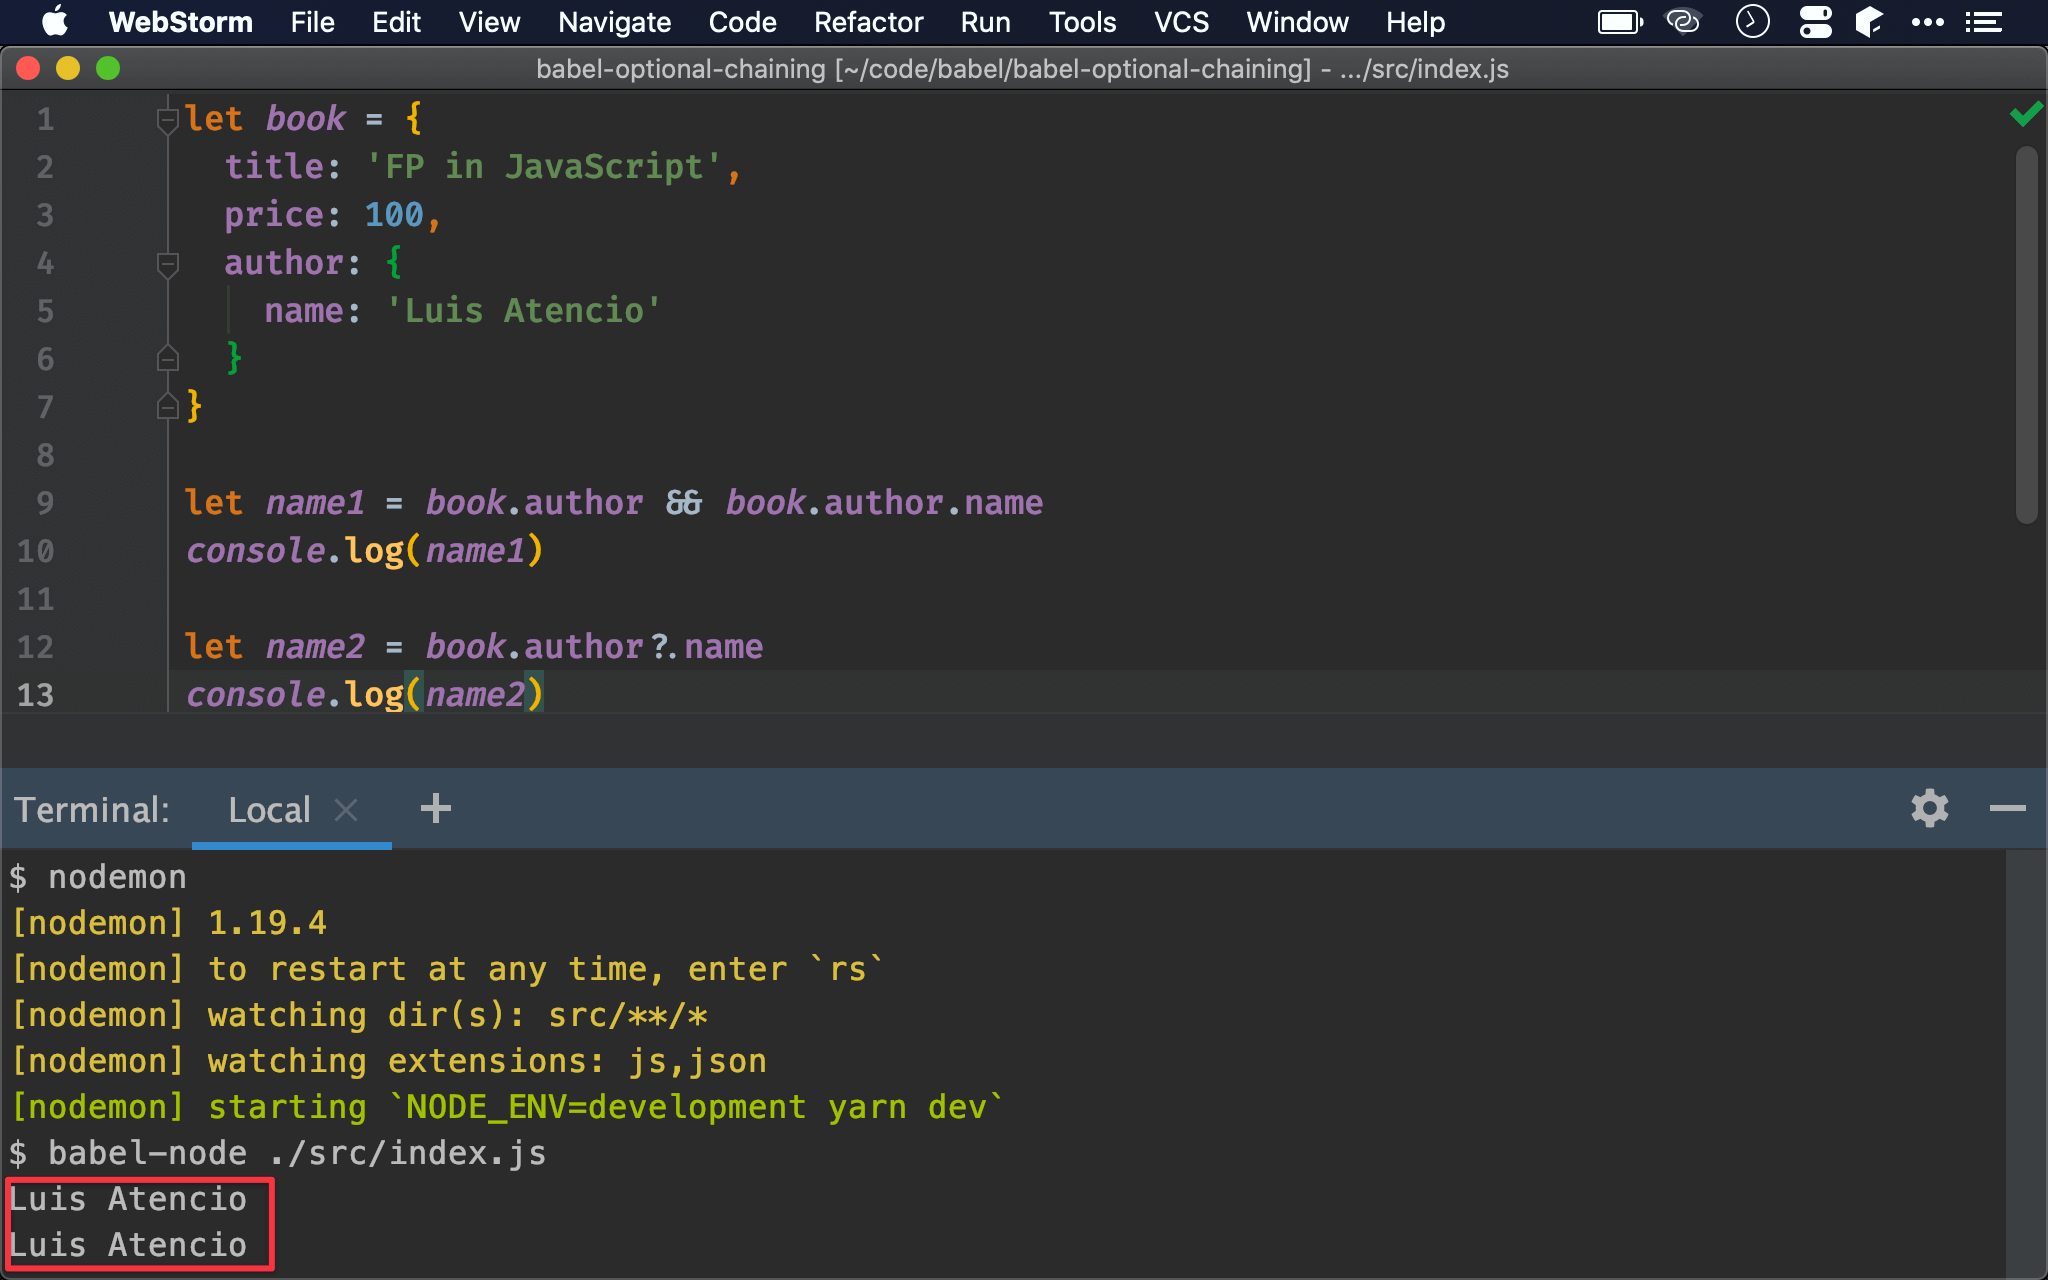Collapse the book object fold at line 1
The height and width of the screenshot is (1280, 2048).
[x=168, y=120]
